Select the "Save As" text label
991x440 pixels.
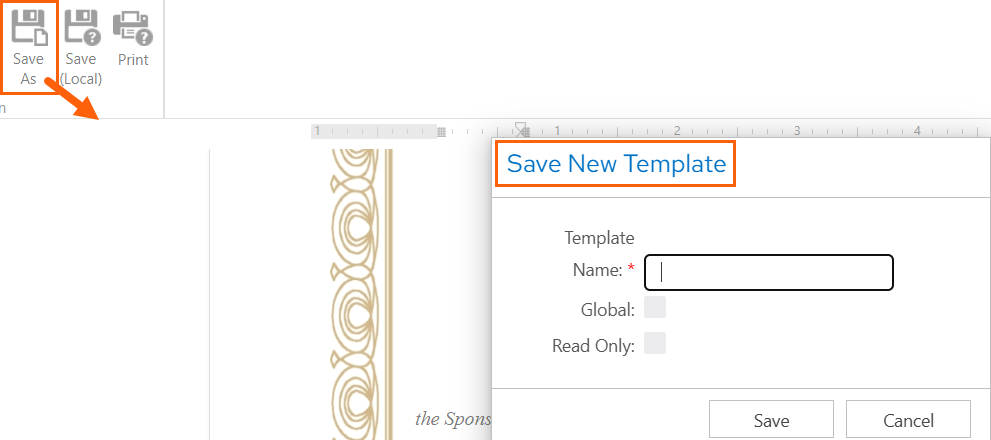point(28,69)
